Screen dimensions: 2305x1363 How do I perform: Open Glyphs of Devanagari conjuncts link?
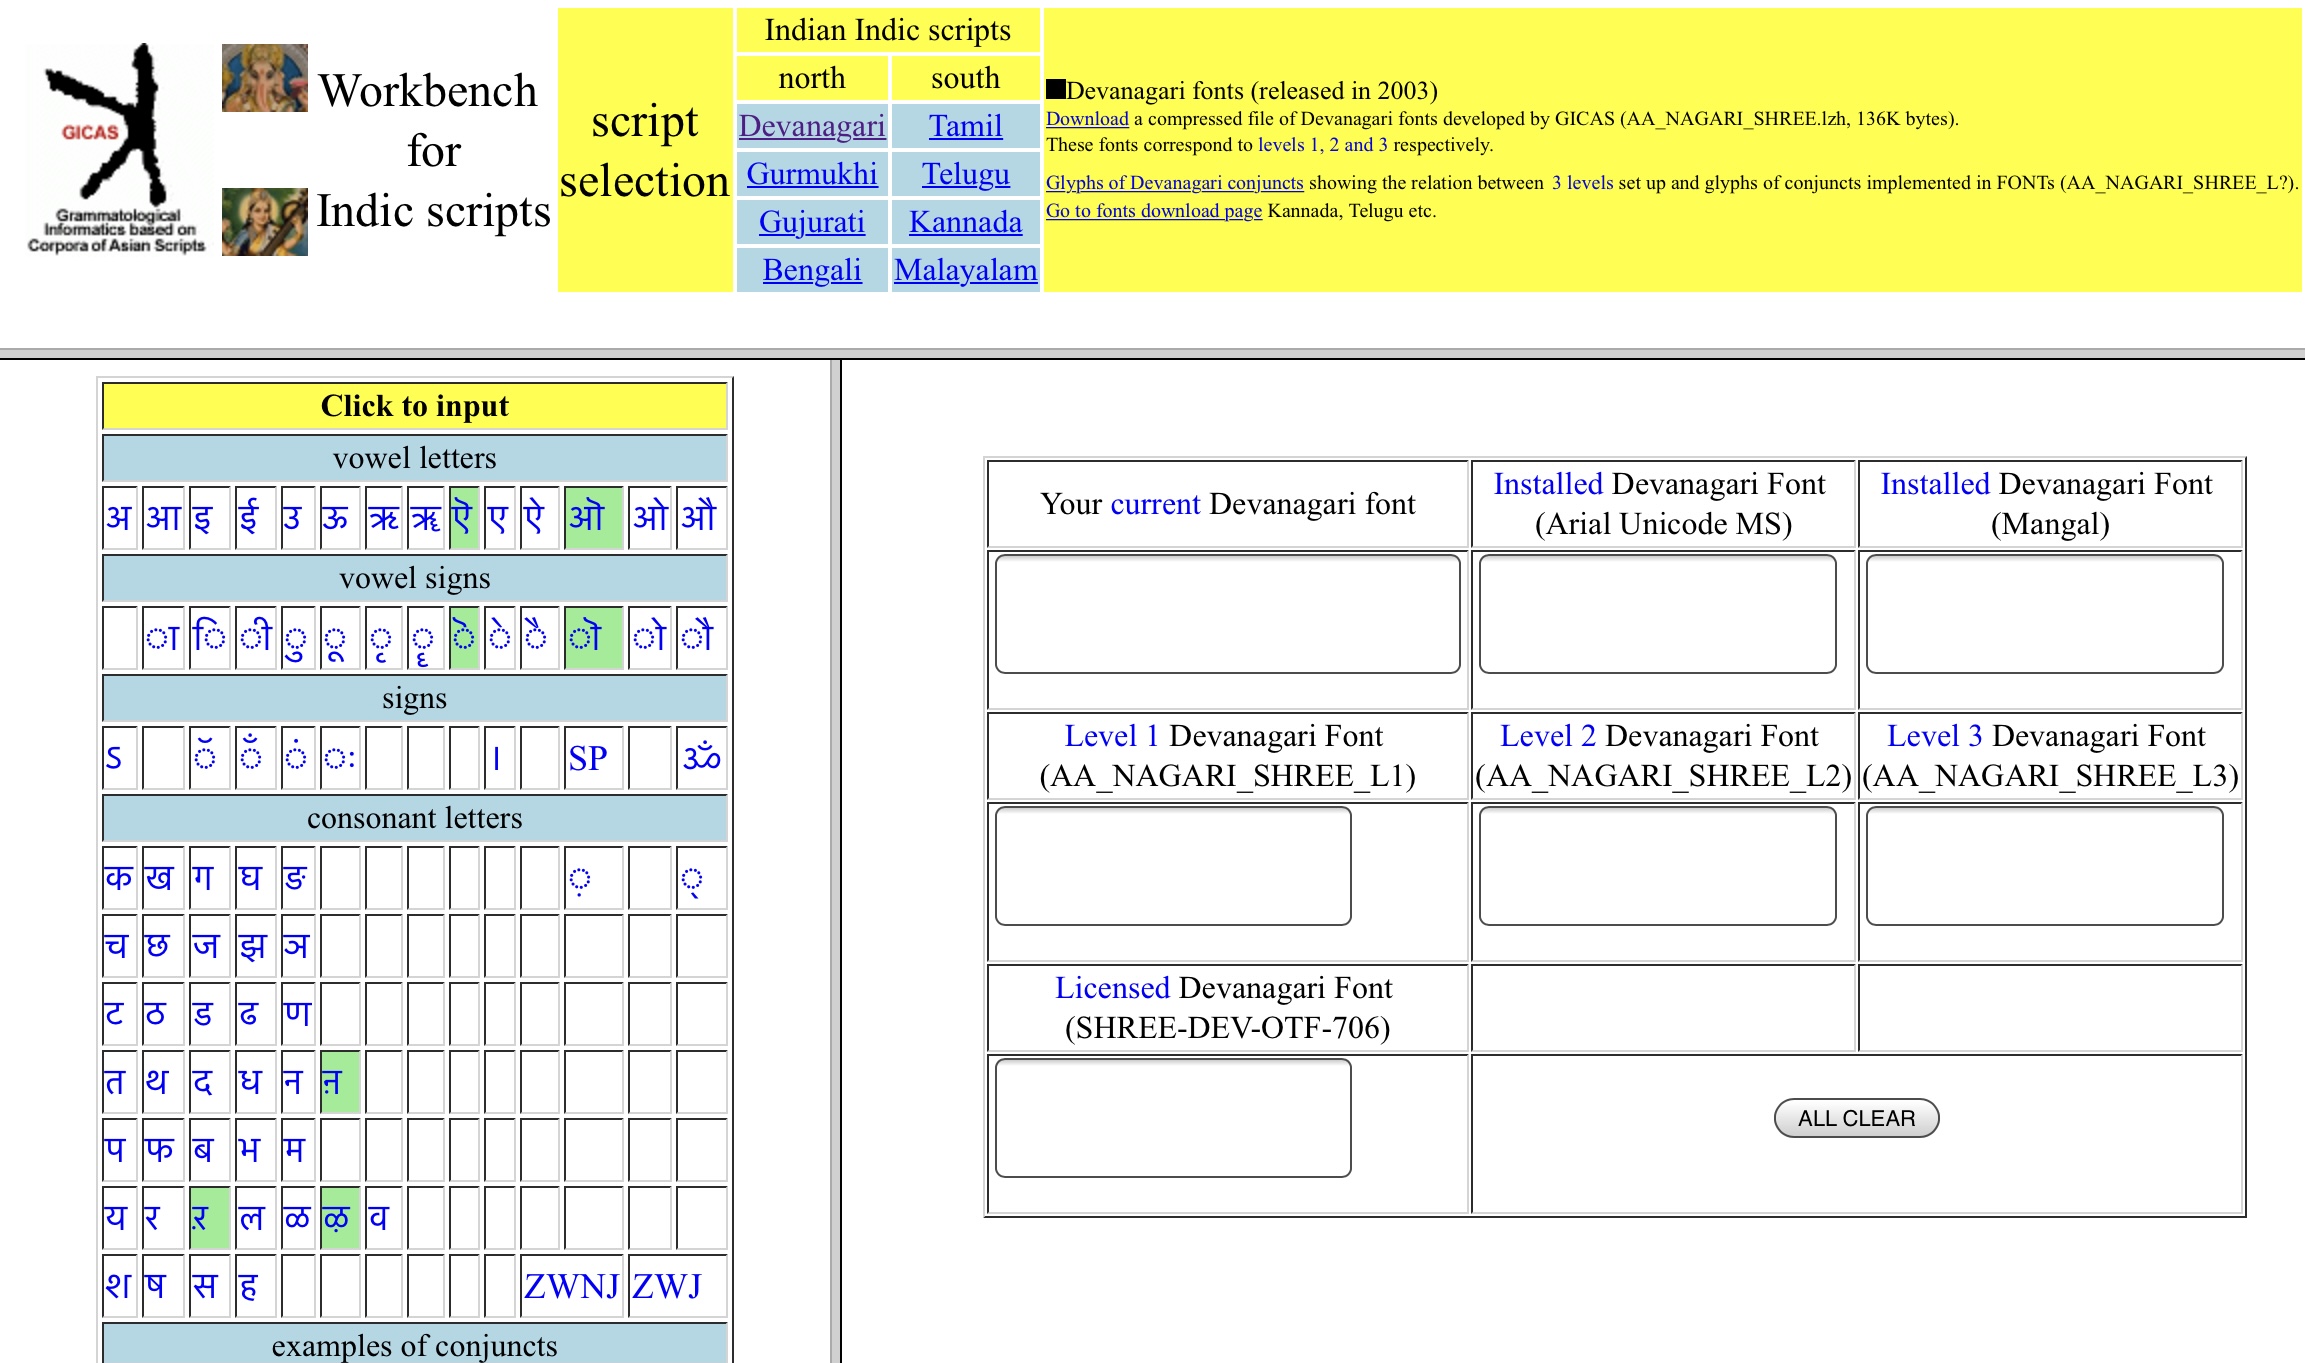(x=1174, y=183)
